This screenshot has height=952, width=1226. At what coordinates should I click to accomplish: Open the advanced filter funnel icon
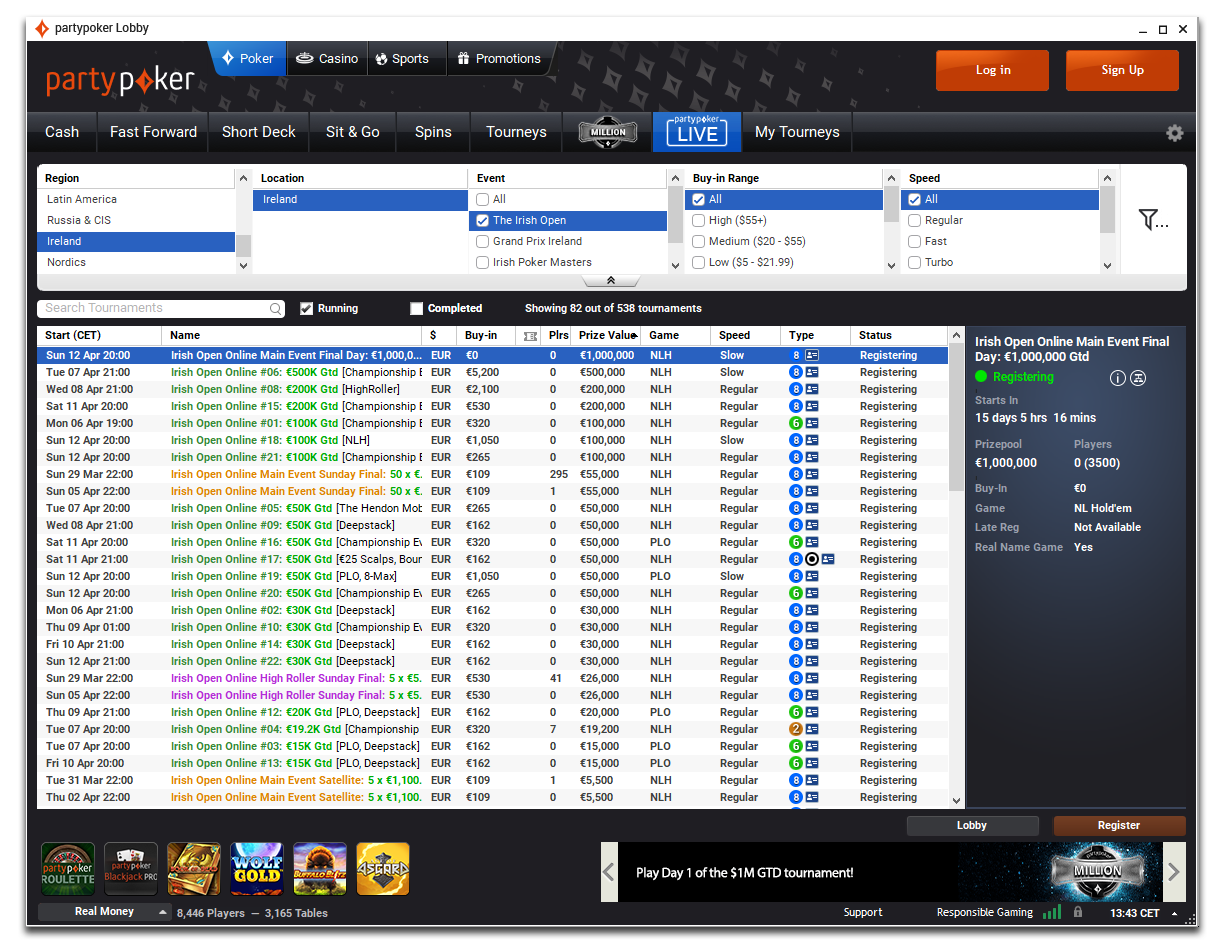(1153, 220)
